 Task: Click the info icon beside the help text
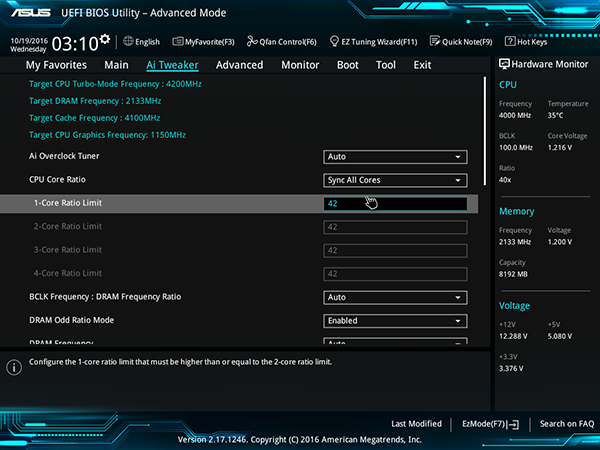pyautogui.click(x=14, y=367)
